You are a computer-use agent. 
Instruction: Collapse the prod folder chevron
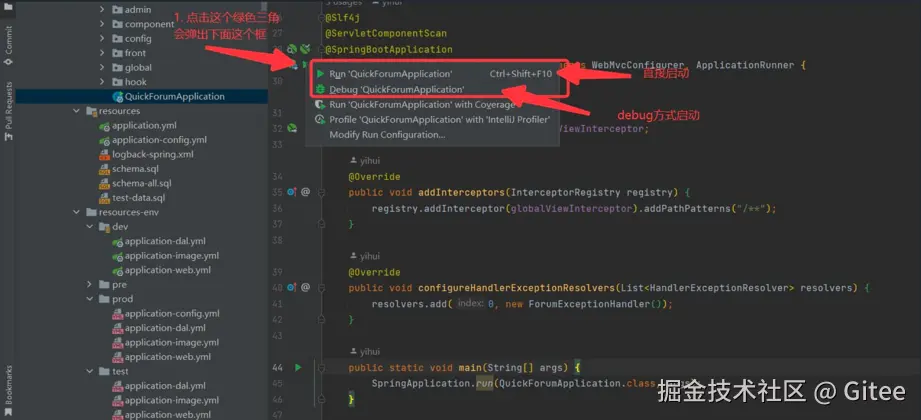(x=89, y=299)
